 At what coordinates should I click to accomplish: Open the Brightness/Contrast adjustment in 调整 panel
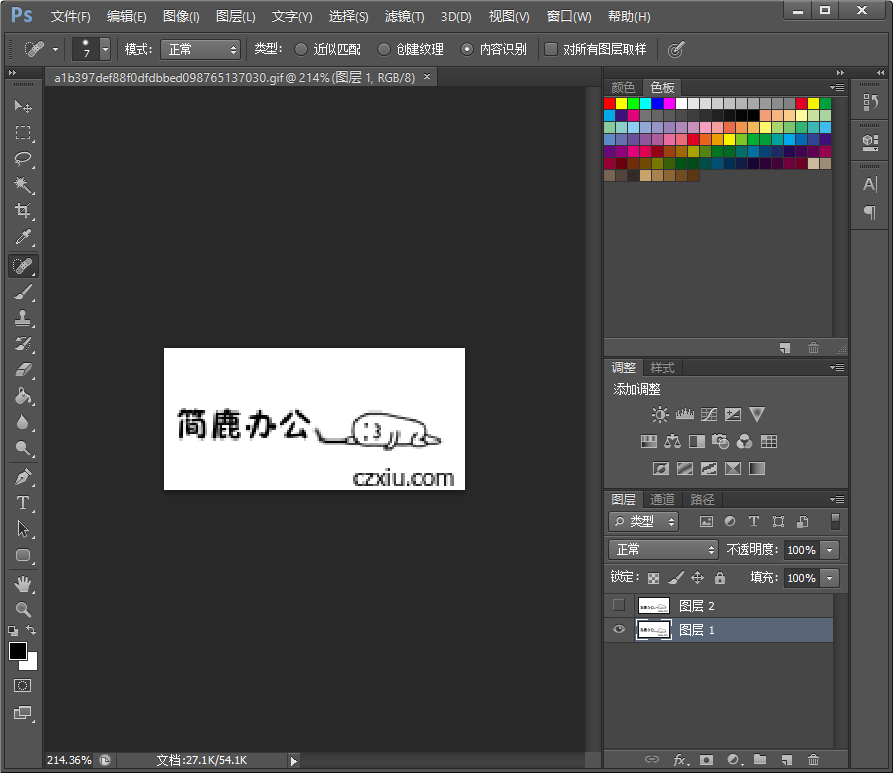click(x=658, y=412)
